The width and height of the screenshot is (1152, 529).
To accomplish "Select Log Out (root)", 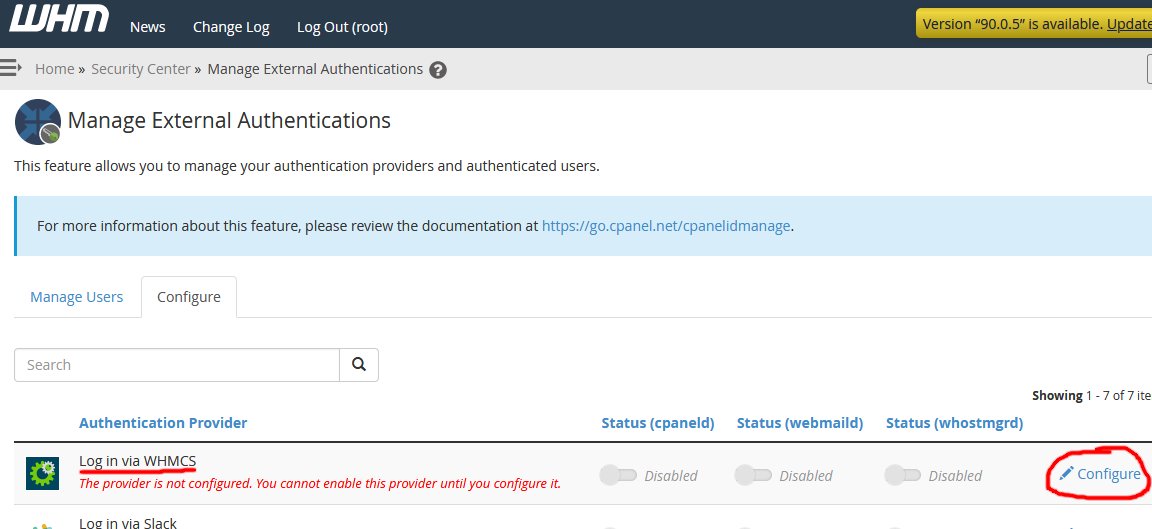I will click(342, 27).
